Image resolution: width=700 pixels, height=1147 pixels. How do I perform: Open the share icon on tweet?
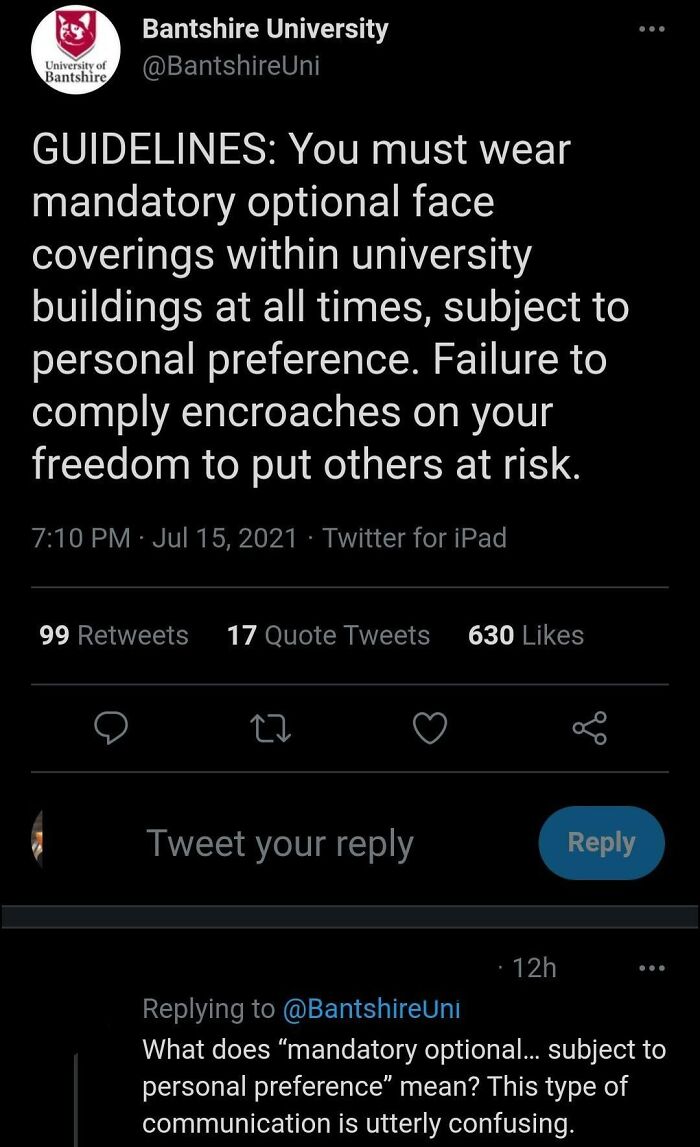[590, 728]
